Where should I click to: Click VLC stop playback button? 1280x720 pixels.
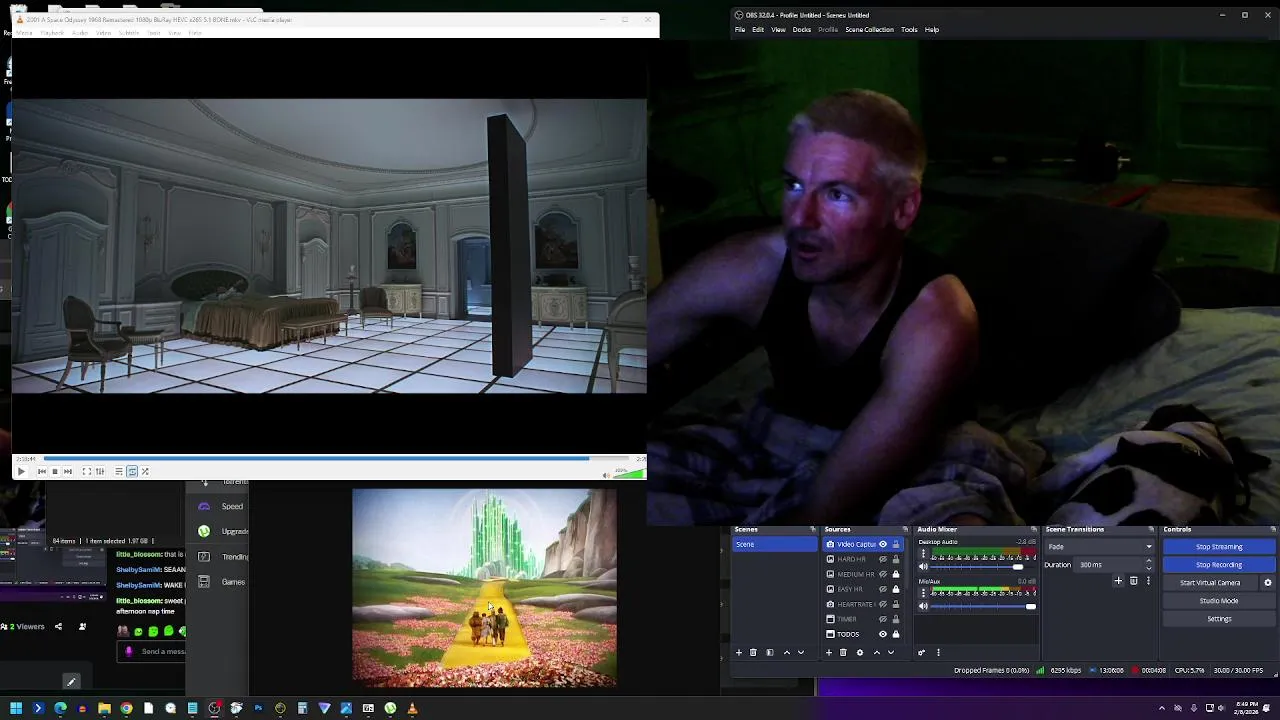[x=55, y=471]
